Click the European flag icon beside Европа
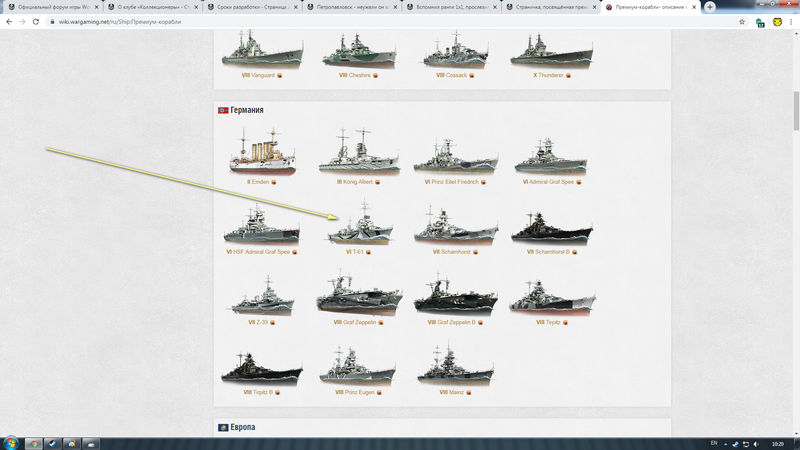This screenshot has height=450, width=800. coord(223,428)
